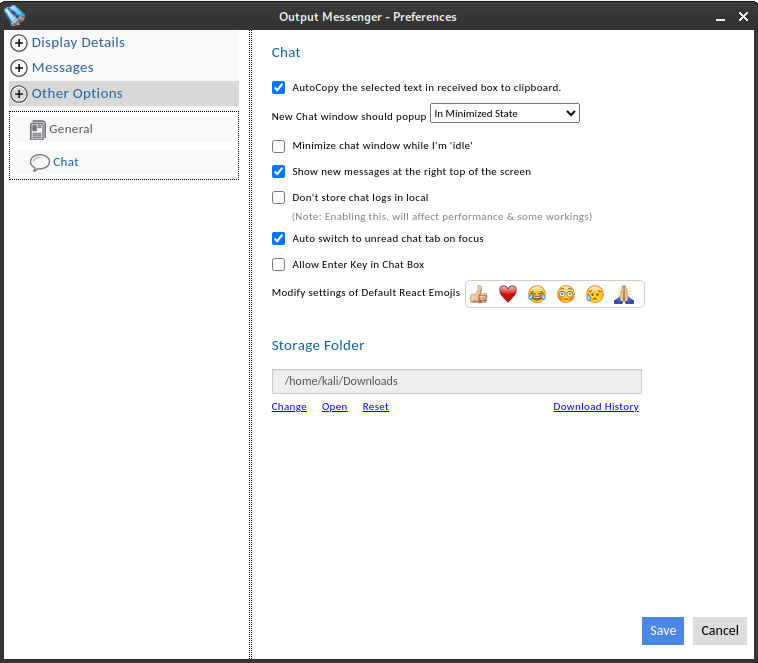Click the flushed face react emoji
The image size is (758, 663).
(x=566, y=294)
